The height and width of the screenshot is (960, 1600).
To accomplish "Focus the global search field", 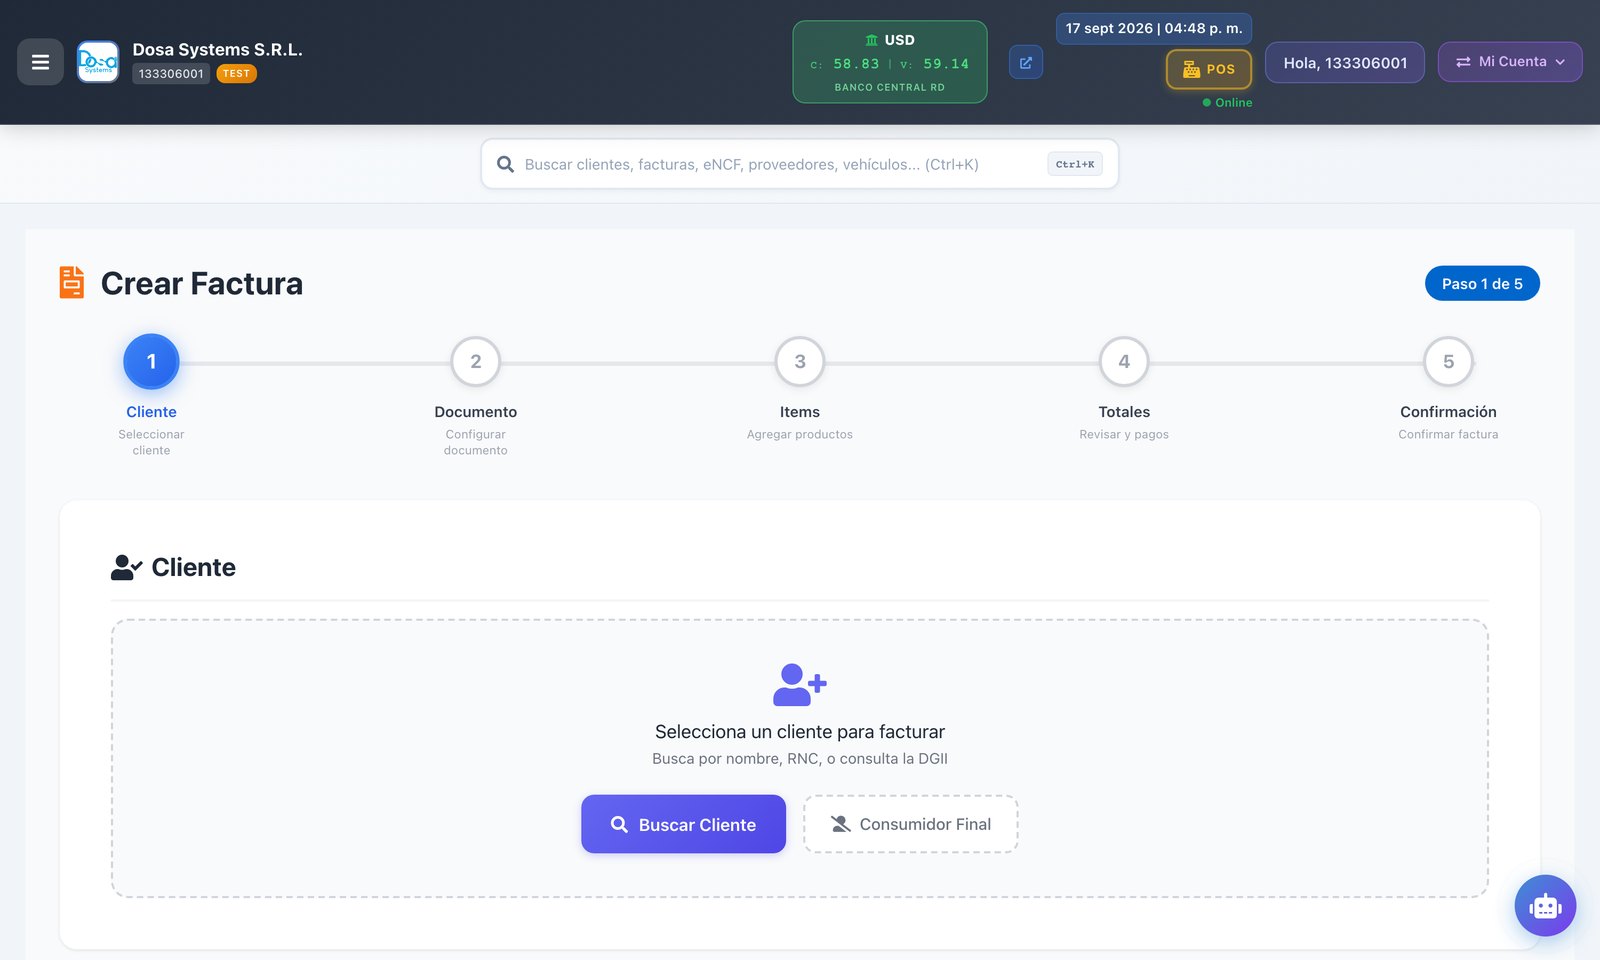I will point(800,164).
